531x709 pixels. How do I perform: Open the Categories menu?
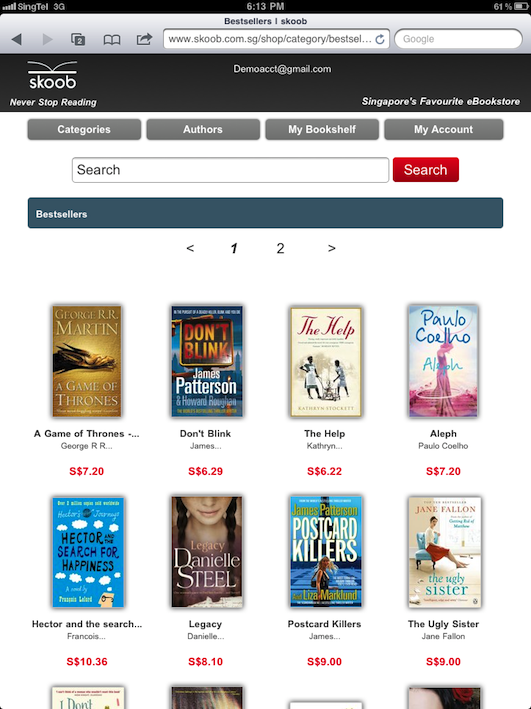click(84, 129)
